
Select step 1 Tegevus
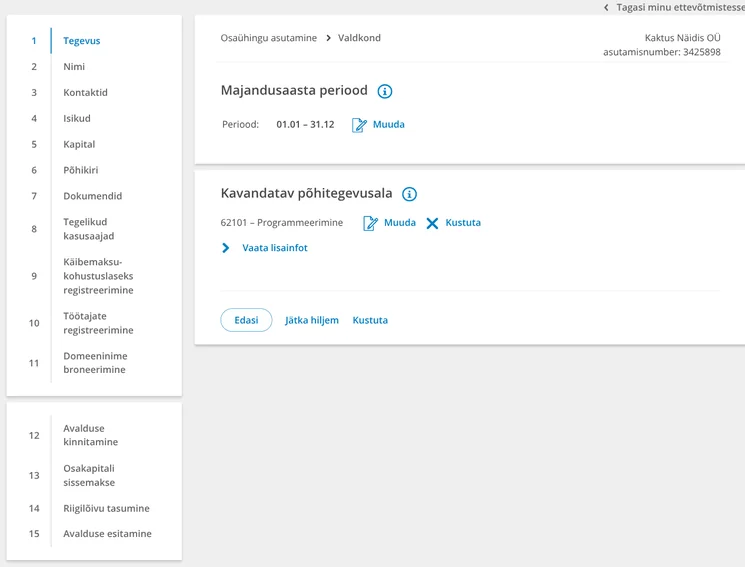82,41
